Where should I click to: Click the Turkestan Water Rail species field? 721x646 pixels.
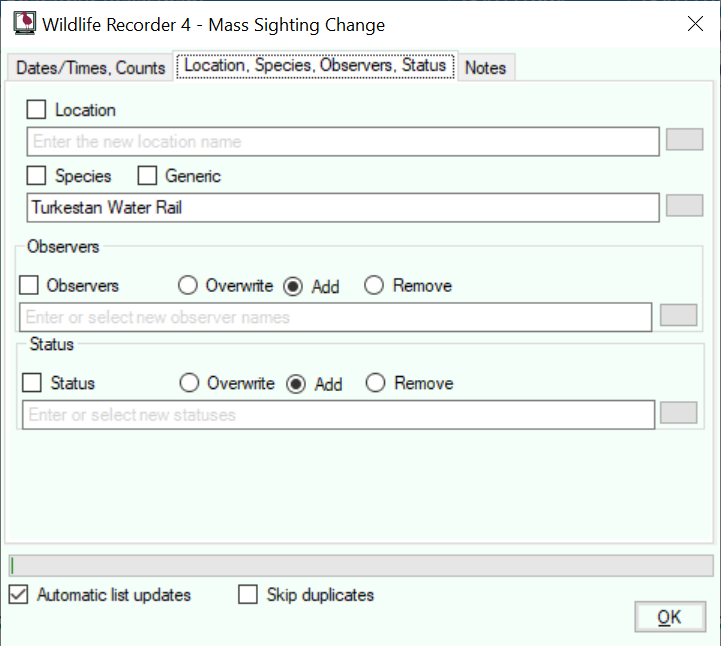tap(343, 207)
